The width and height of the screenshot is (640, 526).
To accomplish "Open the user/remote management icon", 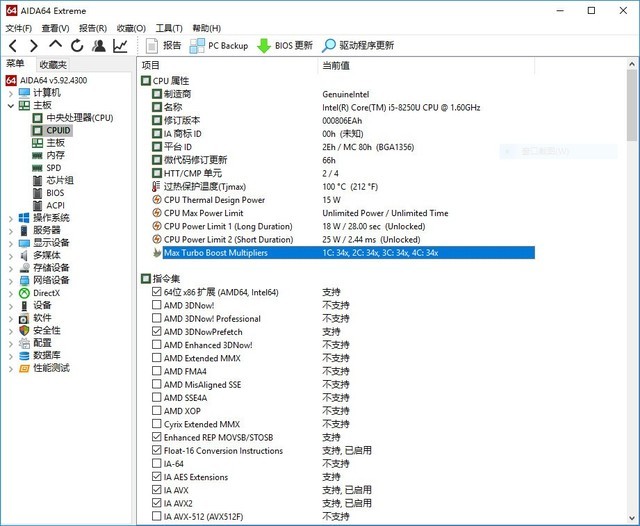I will (99, 46).
